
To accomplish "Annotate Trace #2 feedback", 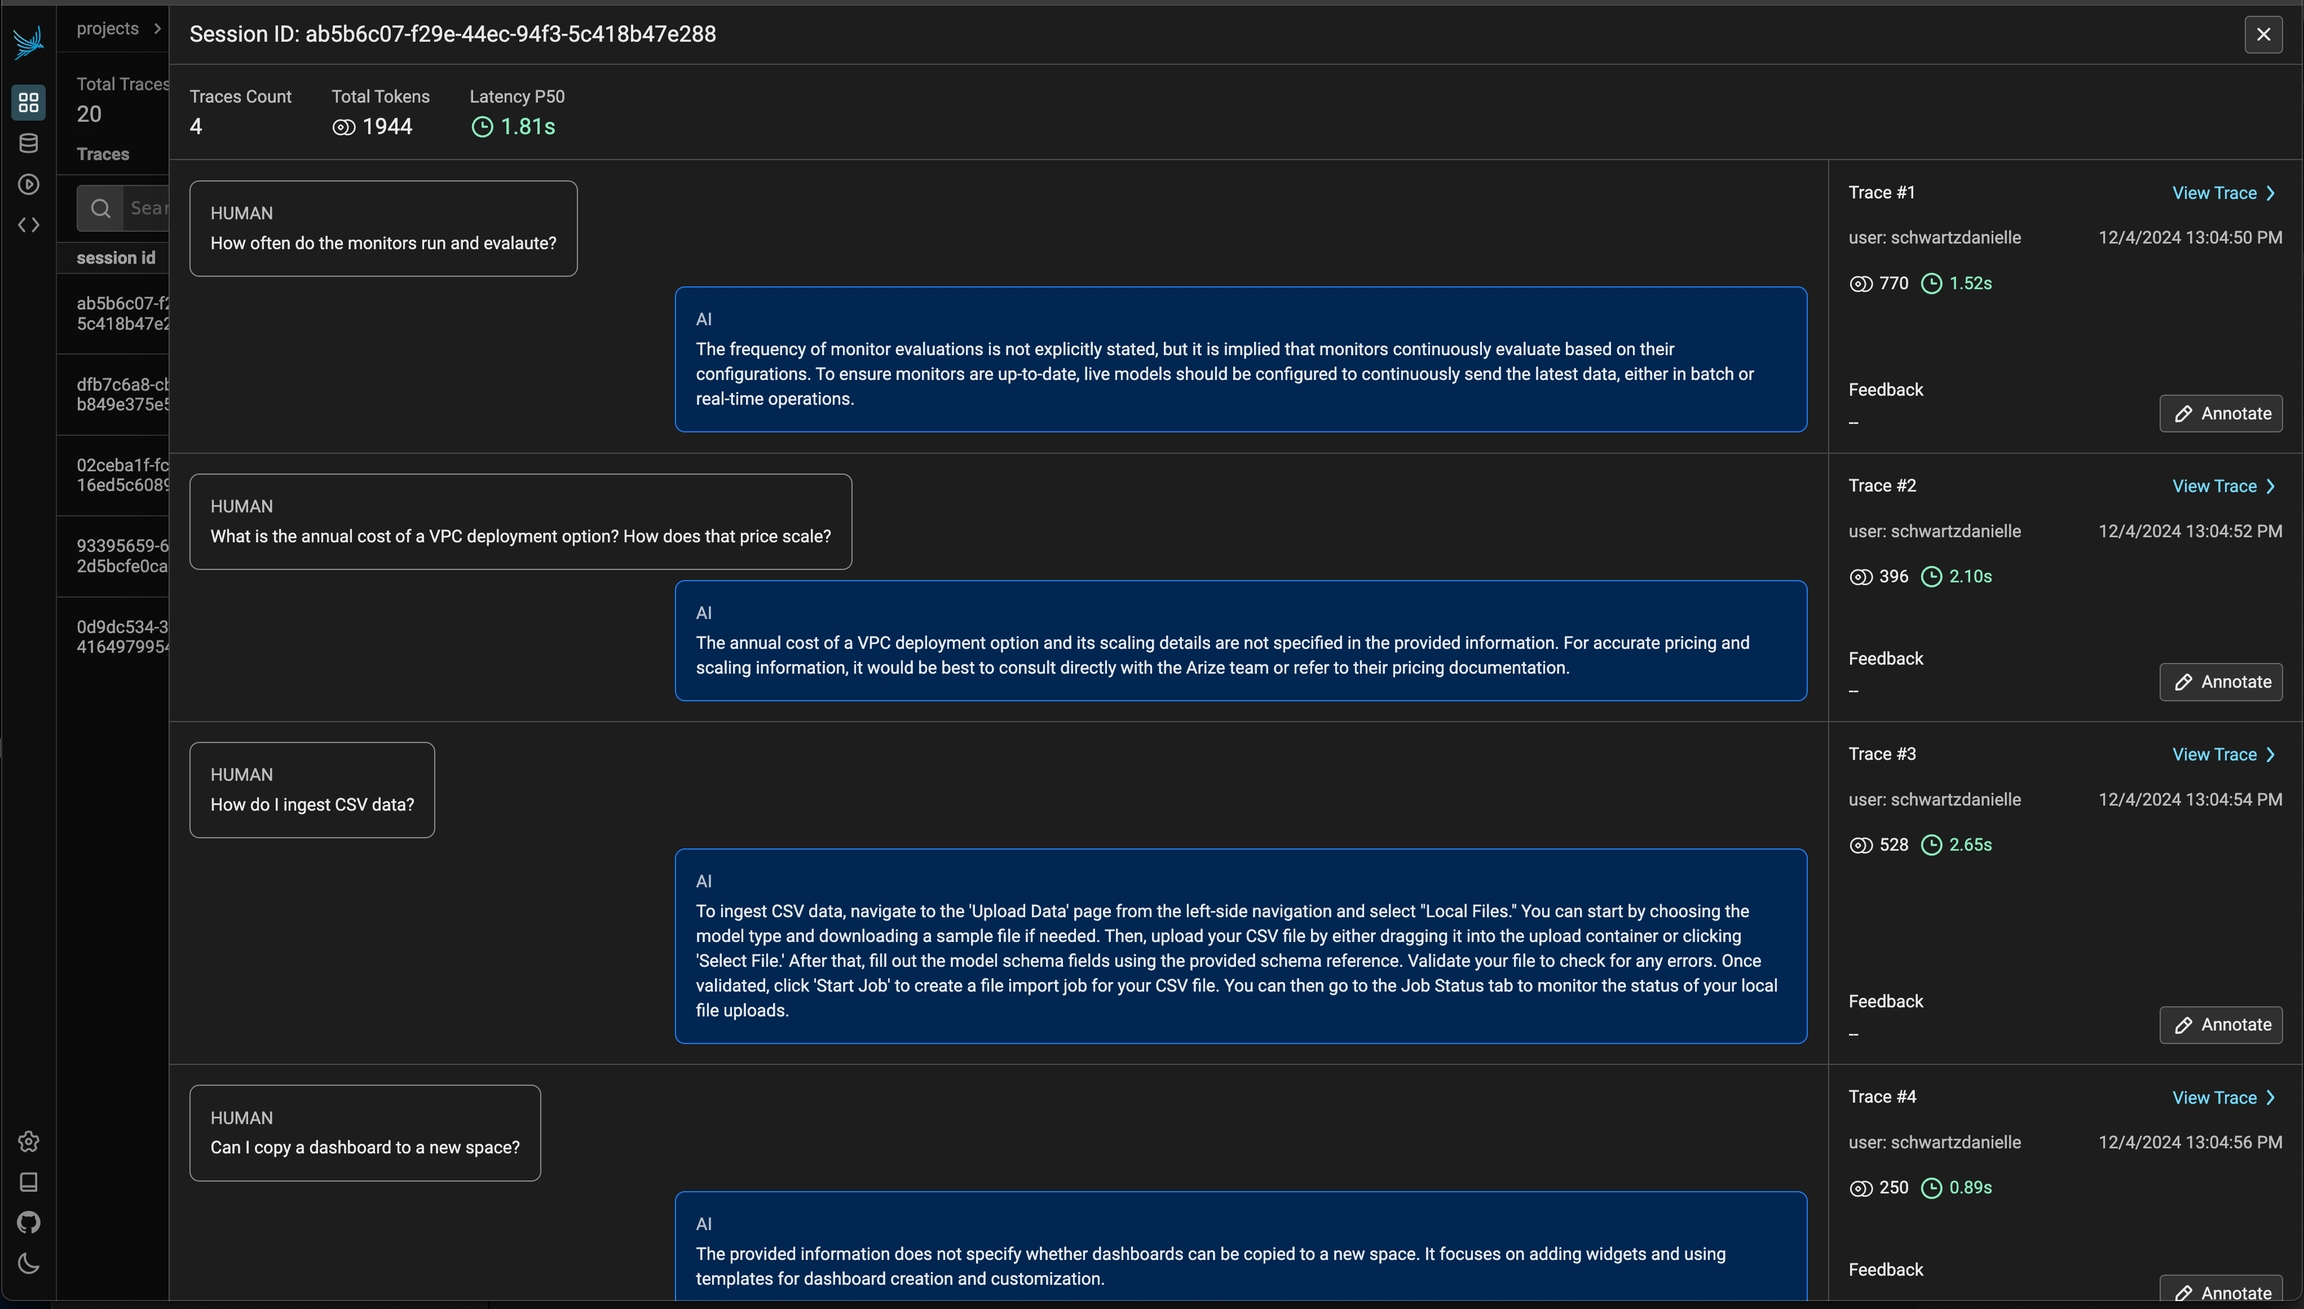I will tap(2220, 682).
